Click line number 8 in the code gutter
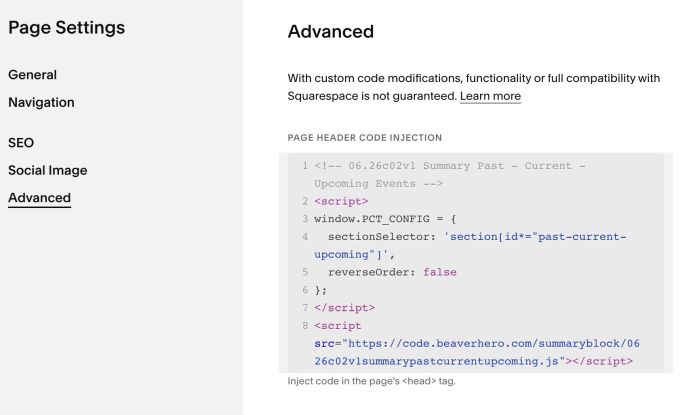 tap(305, 326)
